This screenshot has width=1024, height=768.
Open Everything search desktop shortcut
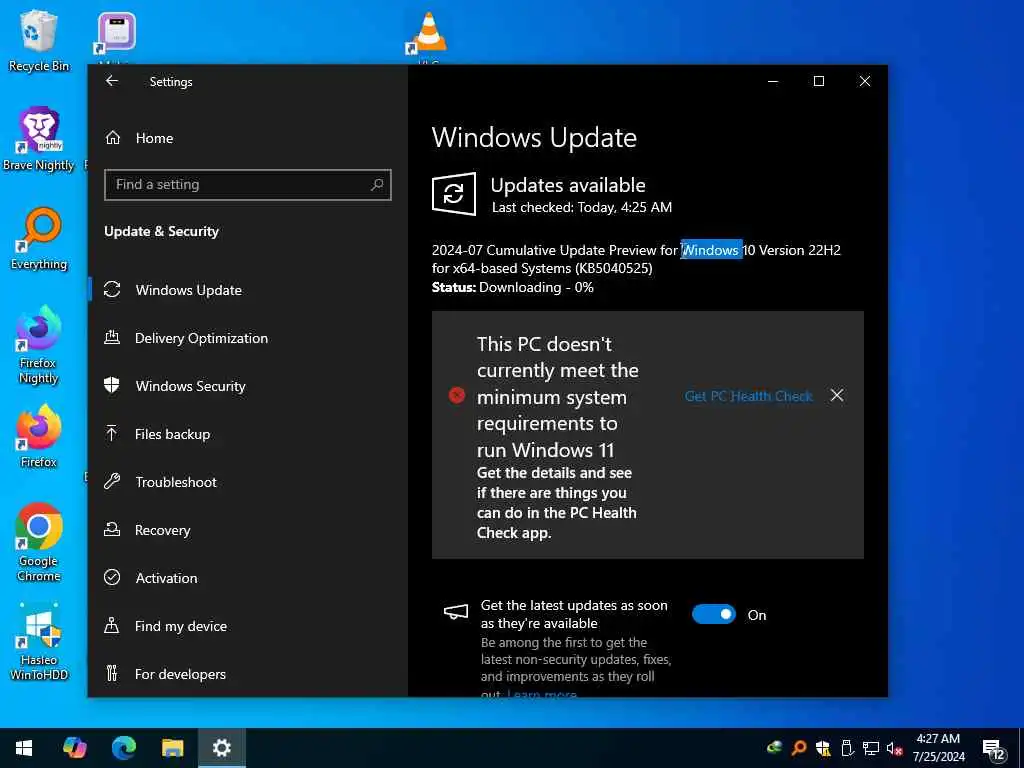39,238
